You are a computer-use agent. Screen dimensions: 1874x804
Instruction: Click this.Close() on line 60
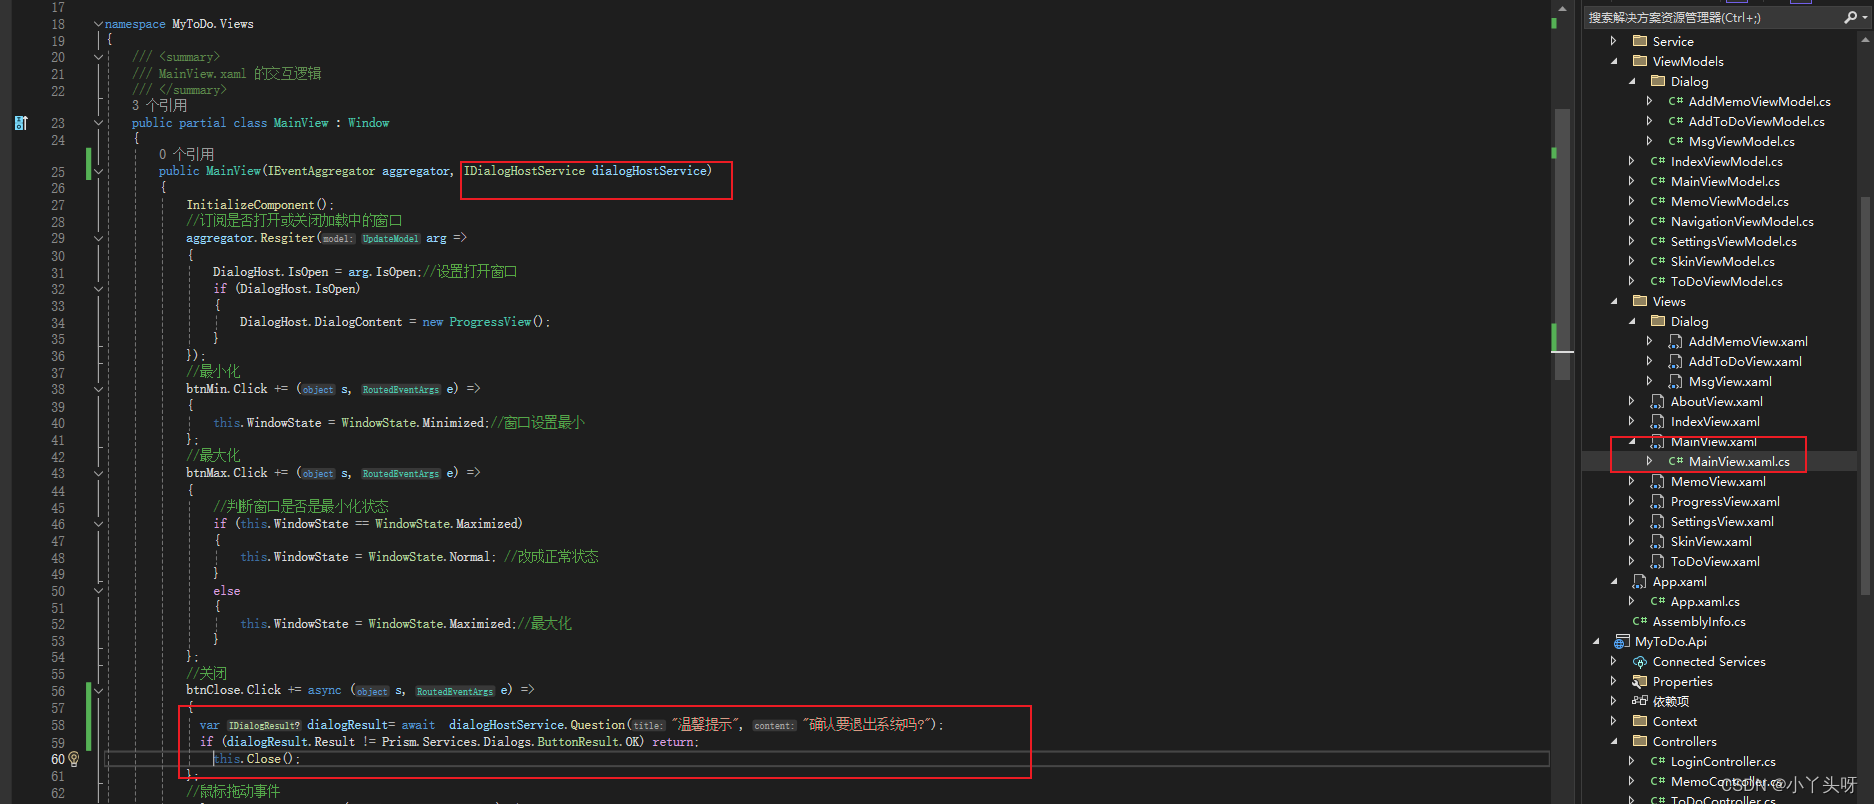[x=255, y=759]
